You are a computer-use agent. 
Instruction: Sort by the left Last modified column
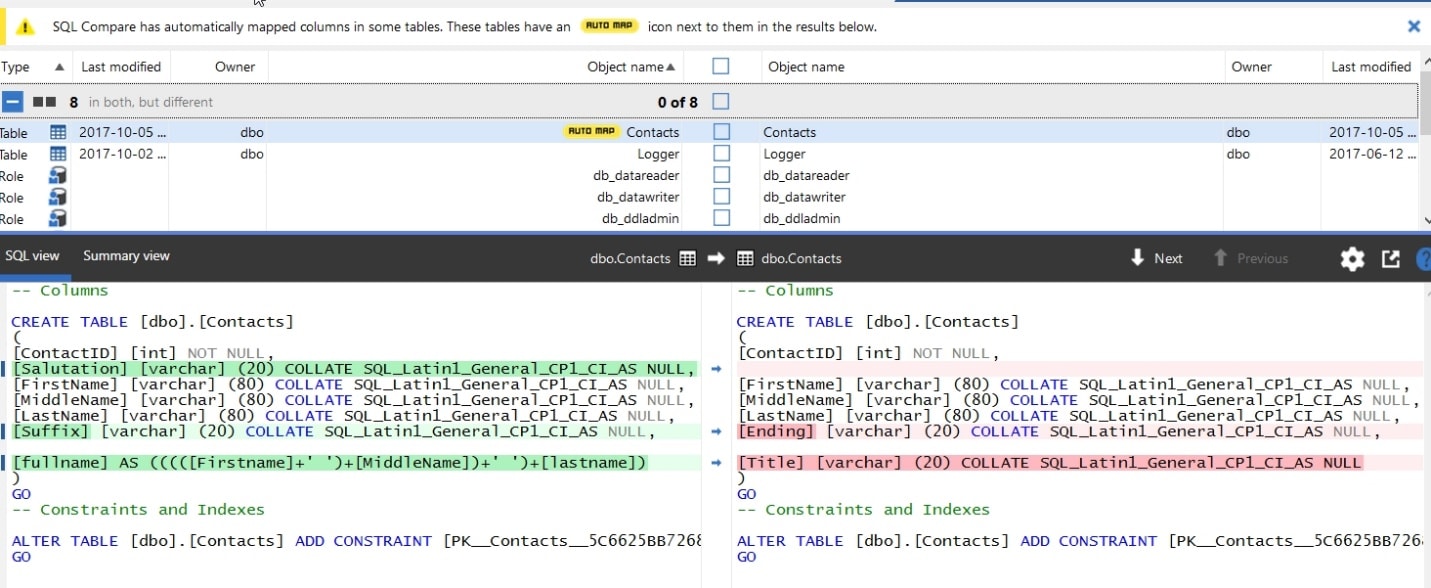[x=121, y=67]
